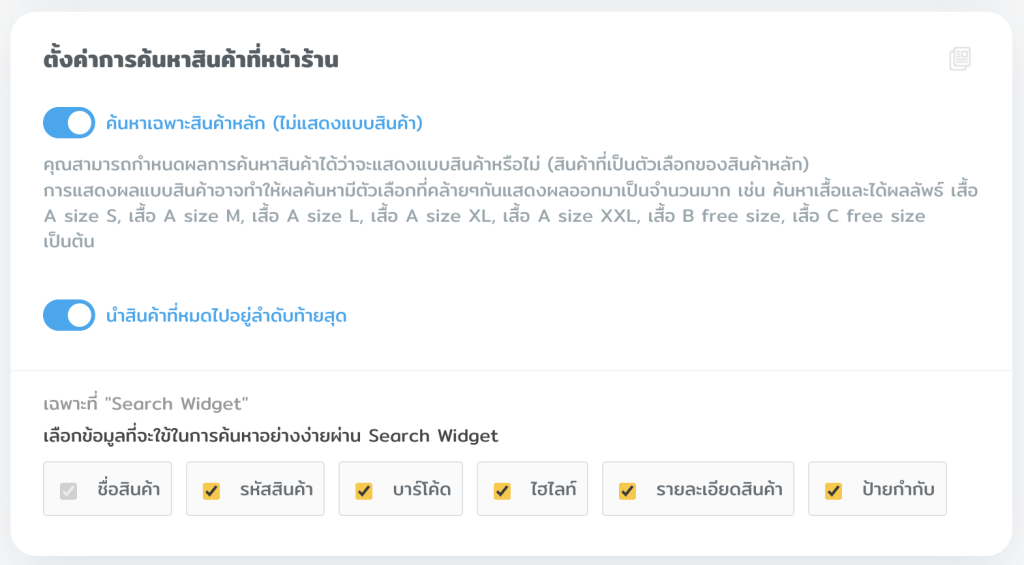Image resolution: width=1024 pixels, height=565 pixels.
Task: Toggle the นำสินค้าที่หมดไปอยู่ลำดับท้ายสุด switch
Action: coord(69,315)
